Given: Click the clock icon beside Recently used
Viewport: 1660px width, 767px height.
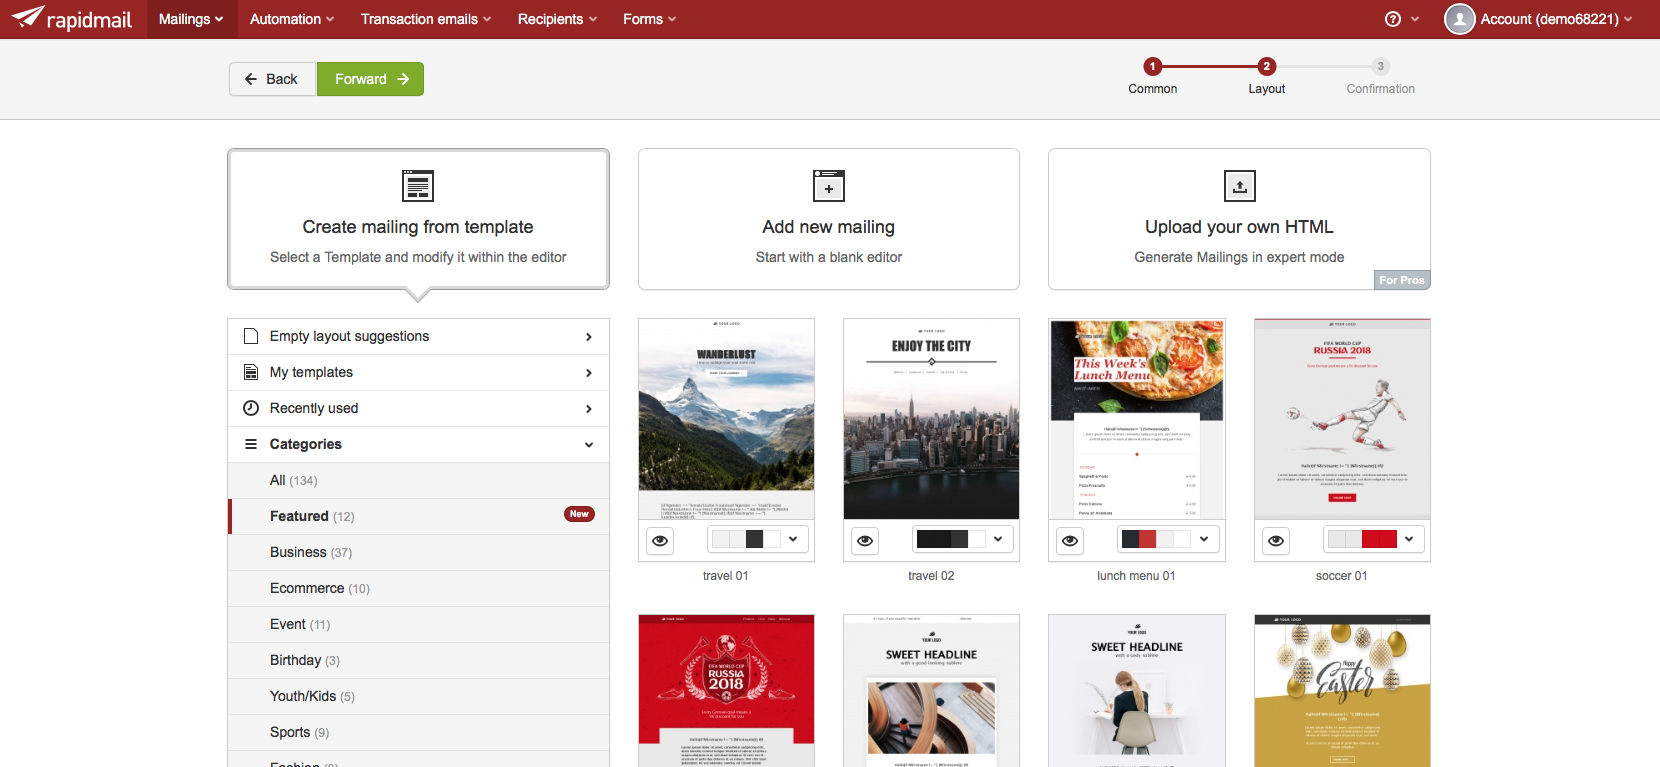Looking at the screenshot, I should pyautogui.click(x=251, y=408).
